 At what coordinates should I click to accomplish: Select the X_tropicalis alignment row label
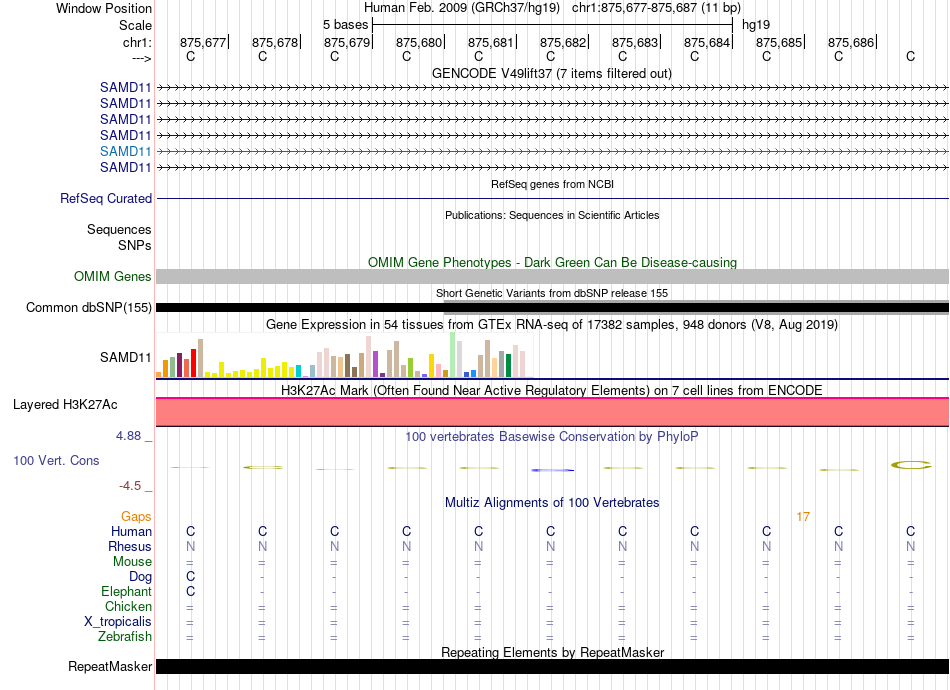coord(118,622)
